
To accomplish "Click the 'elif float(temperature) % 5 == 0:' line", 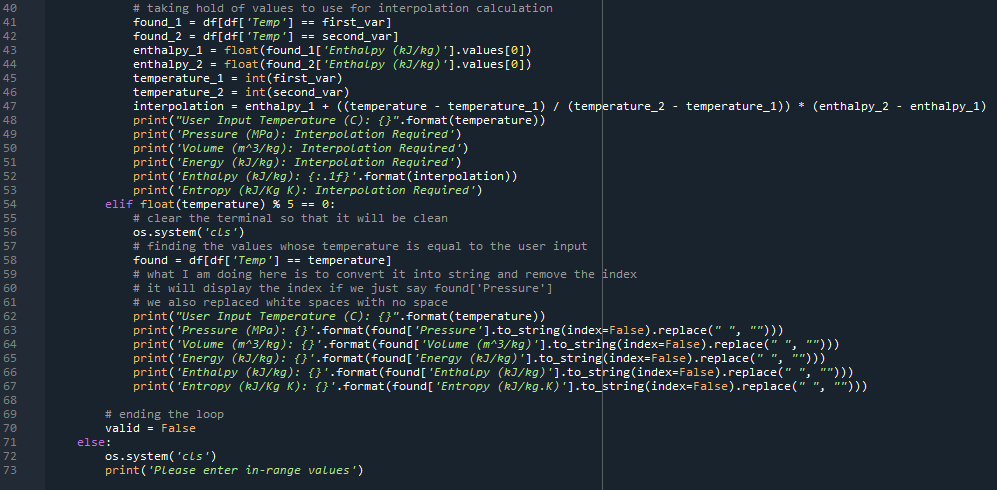I will 220,204.
